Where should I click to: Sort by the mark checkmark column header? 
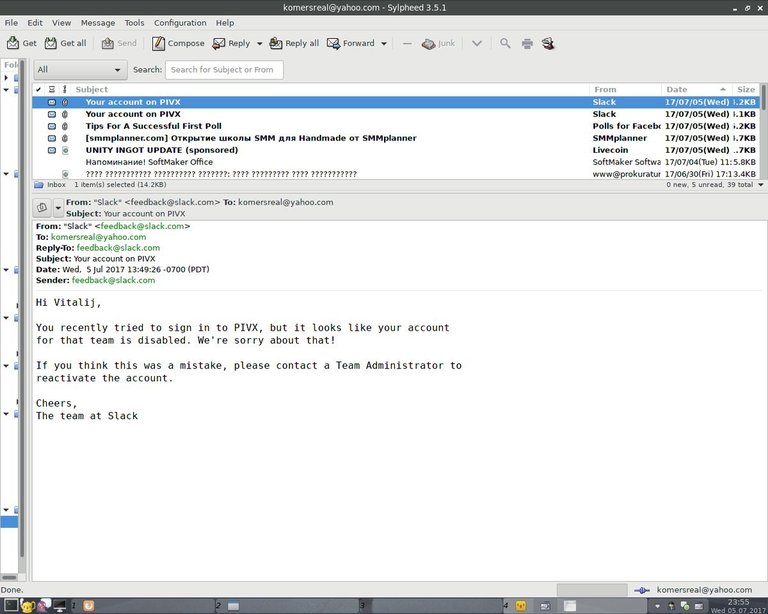[38, 89]
